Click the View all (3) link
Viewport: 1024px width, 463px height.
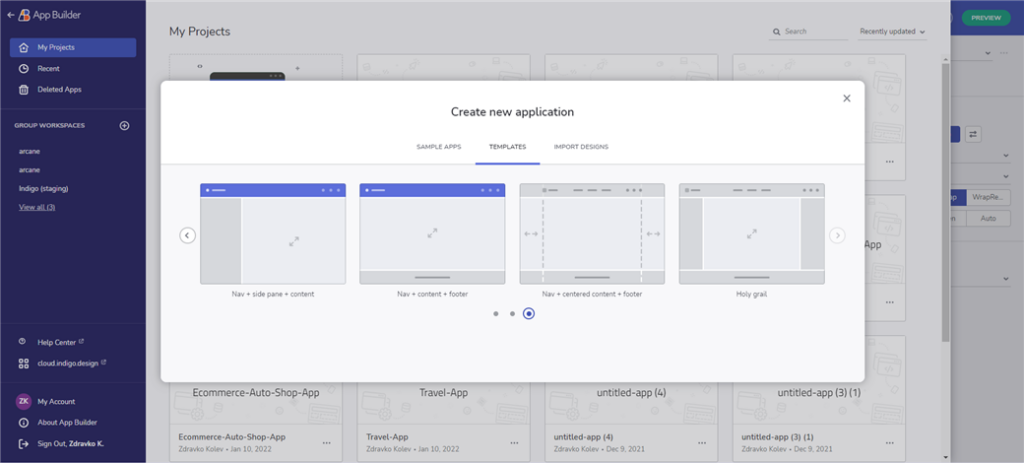pyautogui.click(x=37, y=207)
